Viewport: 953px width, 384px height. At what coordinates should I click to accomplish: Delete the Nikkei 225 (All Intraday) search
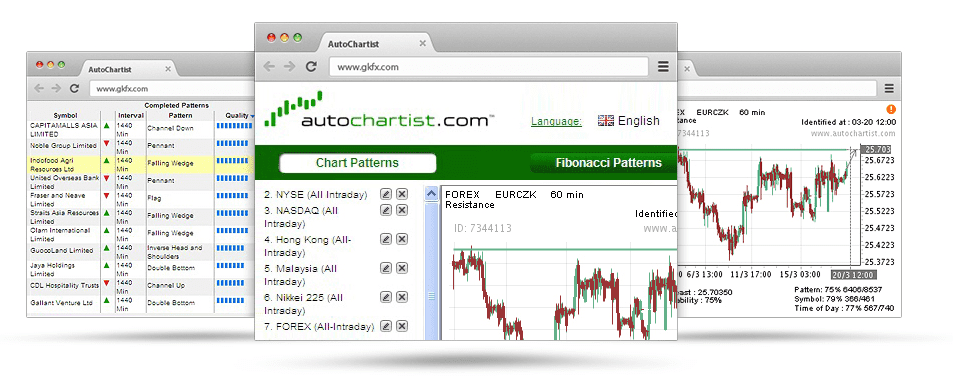pos(402,297)
